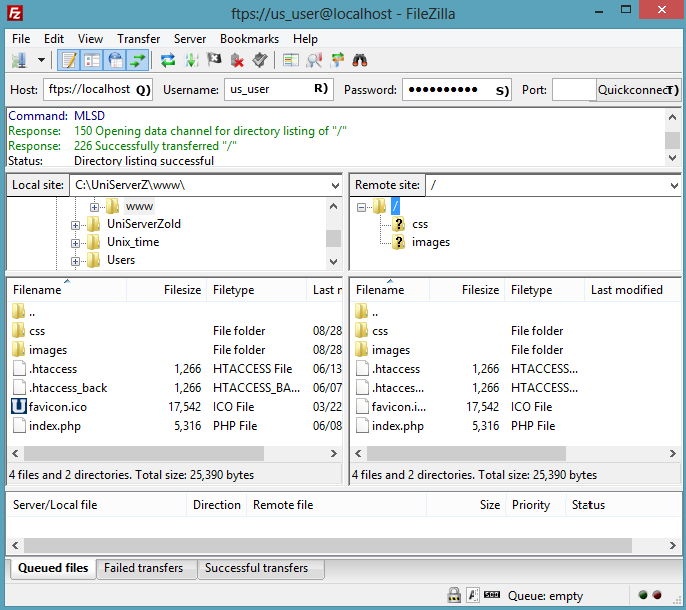Click the transfer type status icon
This screenshot has height=610, width=686.
coord(473,595)
